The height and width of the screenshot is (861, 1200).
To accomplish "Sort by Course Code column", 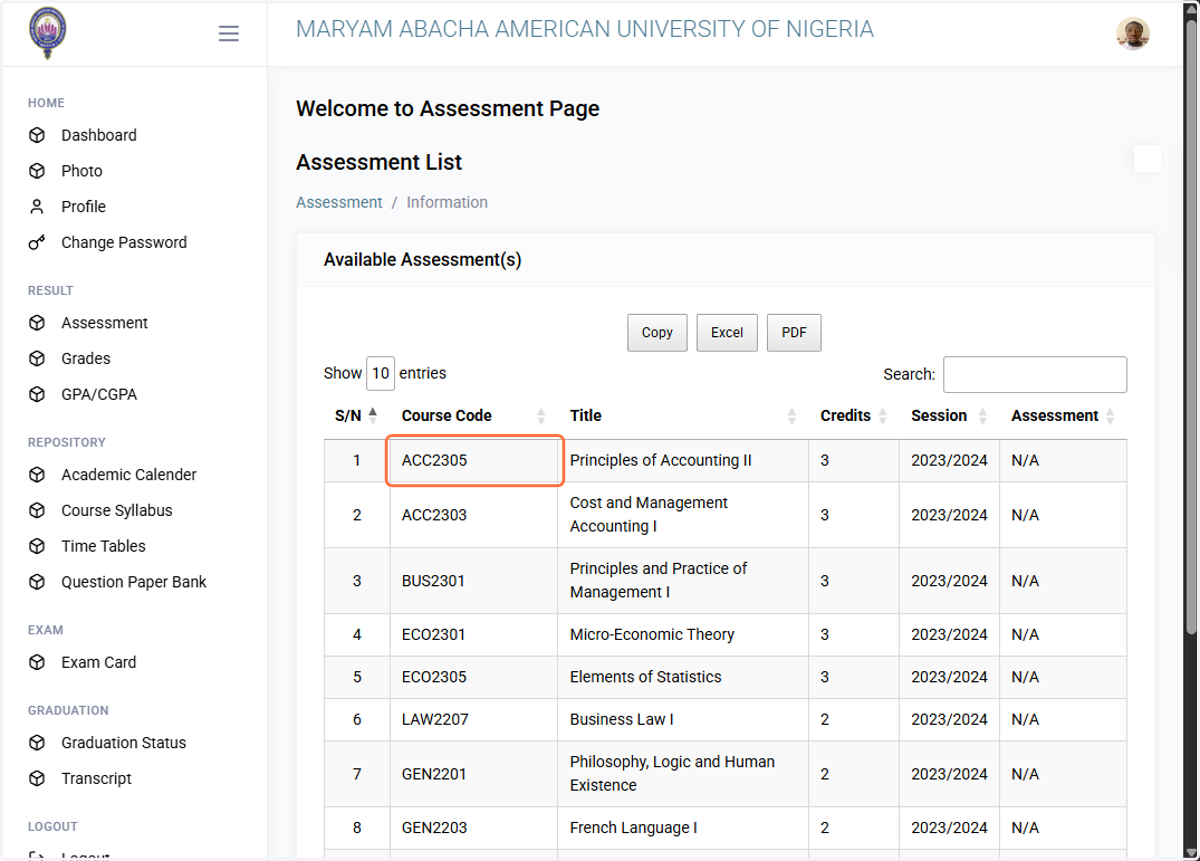I will pos(474,416).
